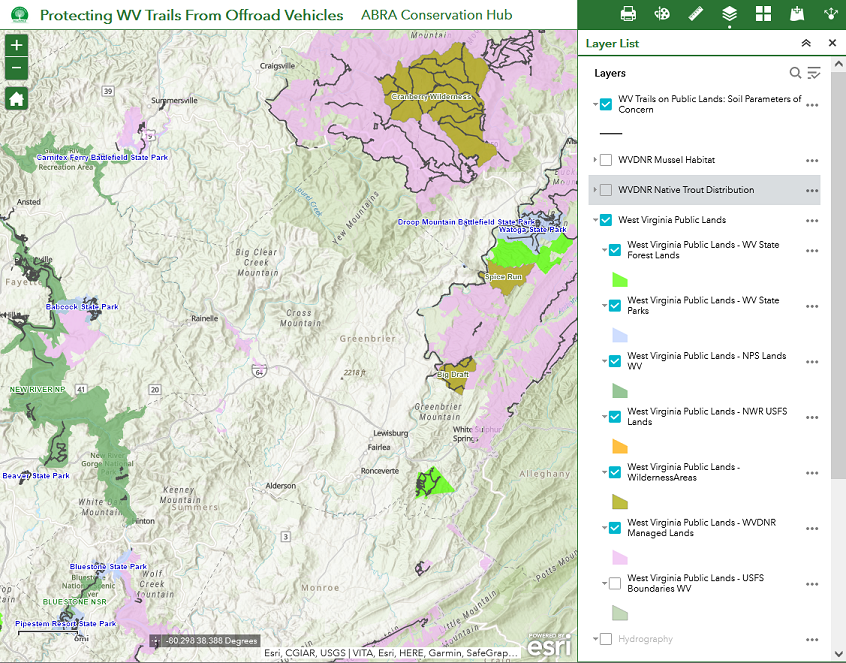The width and height of the screenshot is (846, 663).
Task: Check the WVDNR Native Trout Distribution box
Action: click(606, 190)
